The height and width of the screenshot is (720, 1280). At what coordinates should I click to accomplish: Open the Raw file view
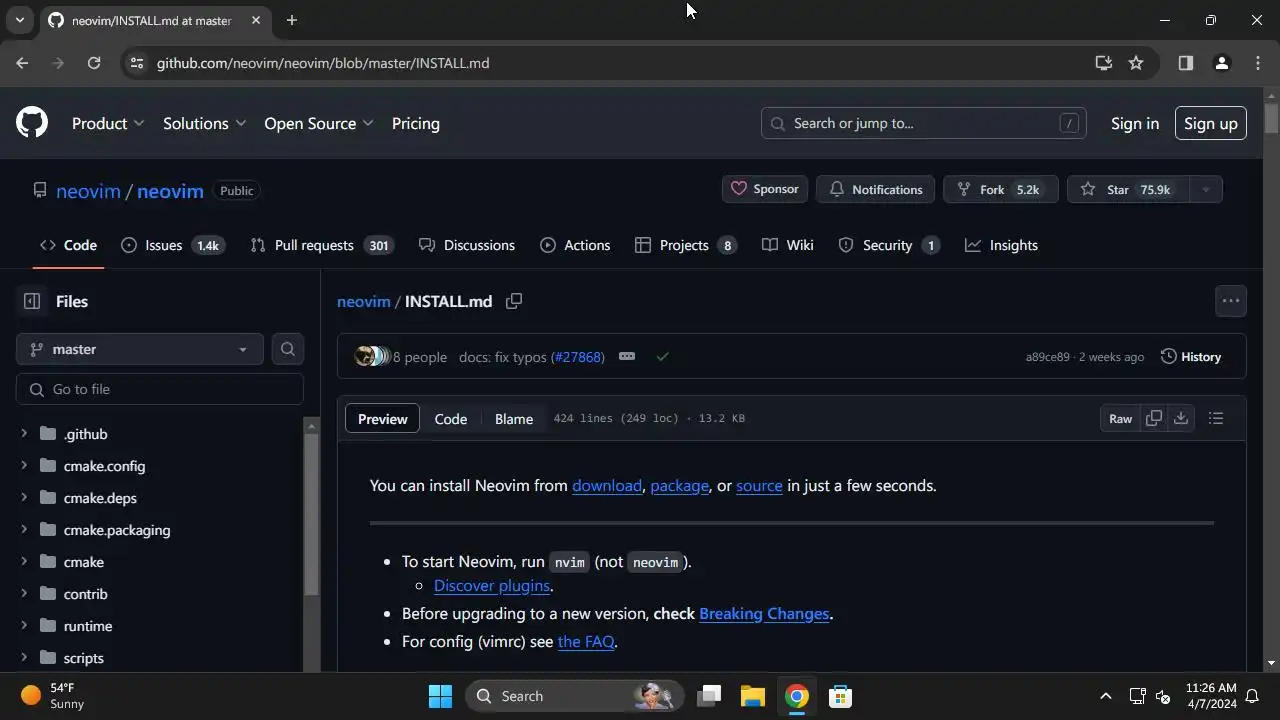[1120, 418]
